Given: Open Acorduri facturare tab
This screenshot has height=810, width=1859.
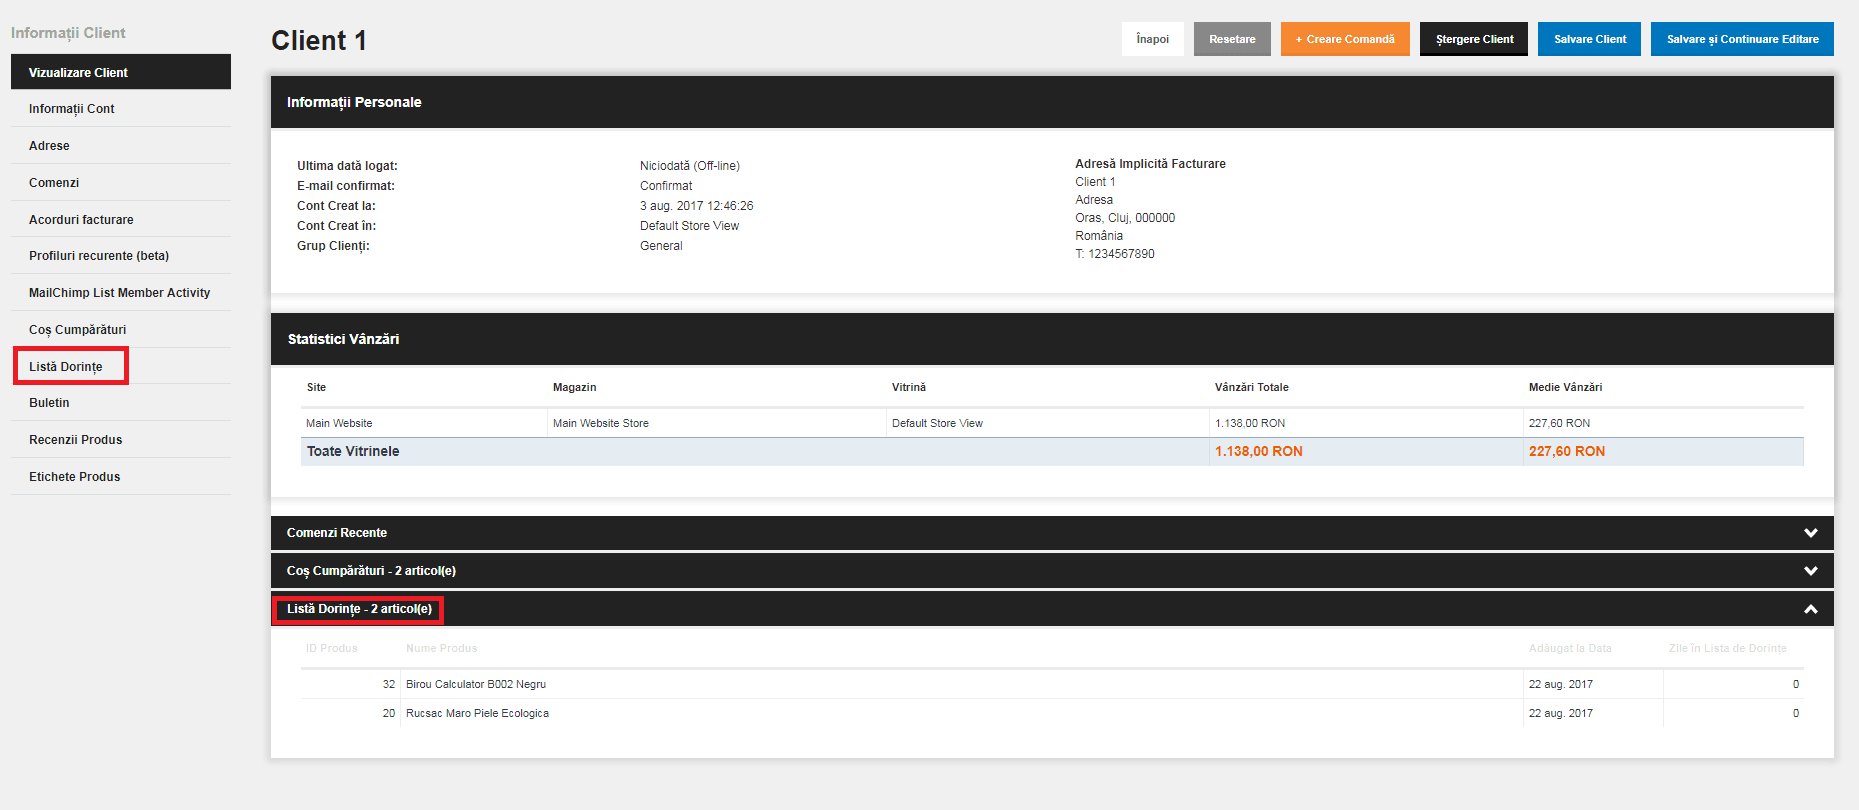Looking at the screenshot, I should [x=121, y=220].
